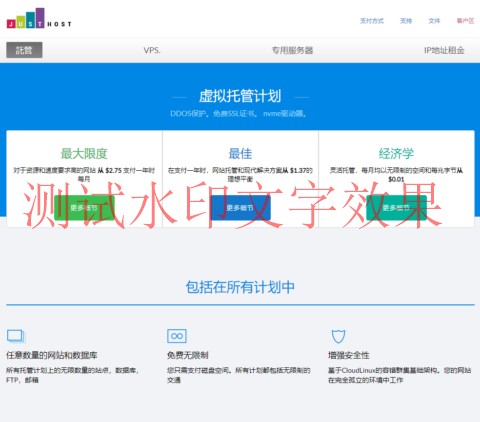The height and width of the screenshot is (422, 480).
Task: Click teal 更多细节 button under 经济学
Action: (396, 208)
